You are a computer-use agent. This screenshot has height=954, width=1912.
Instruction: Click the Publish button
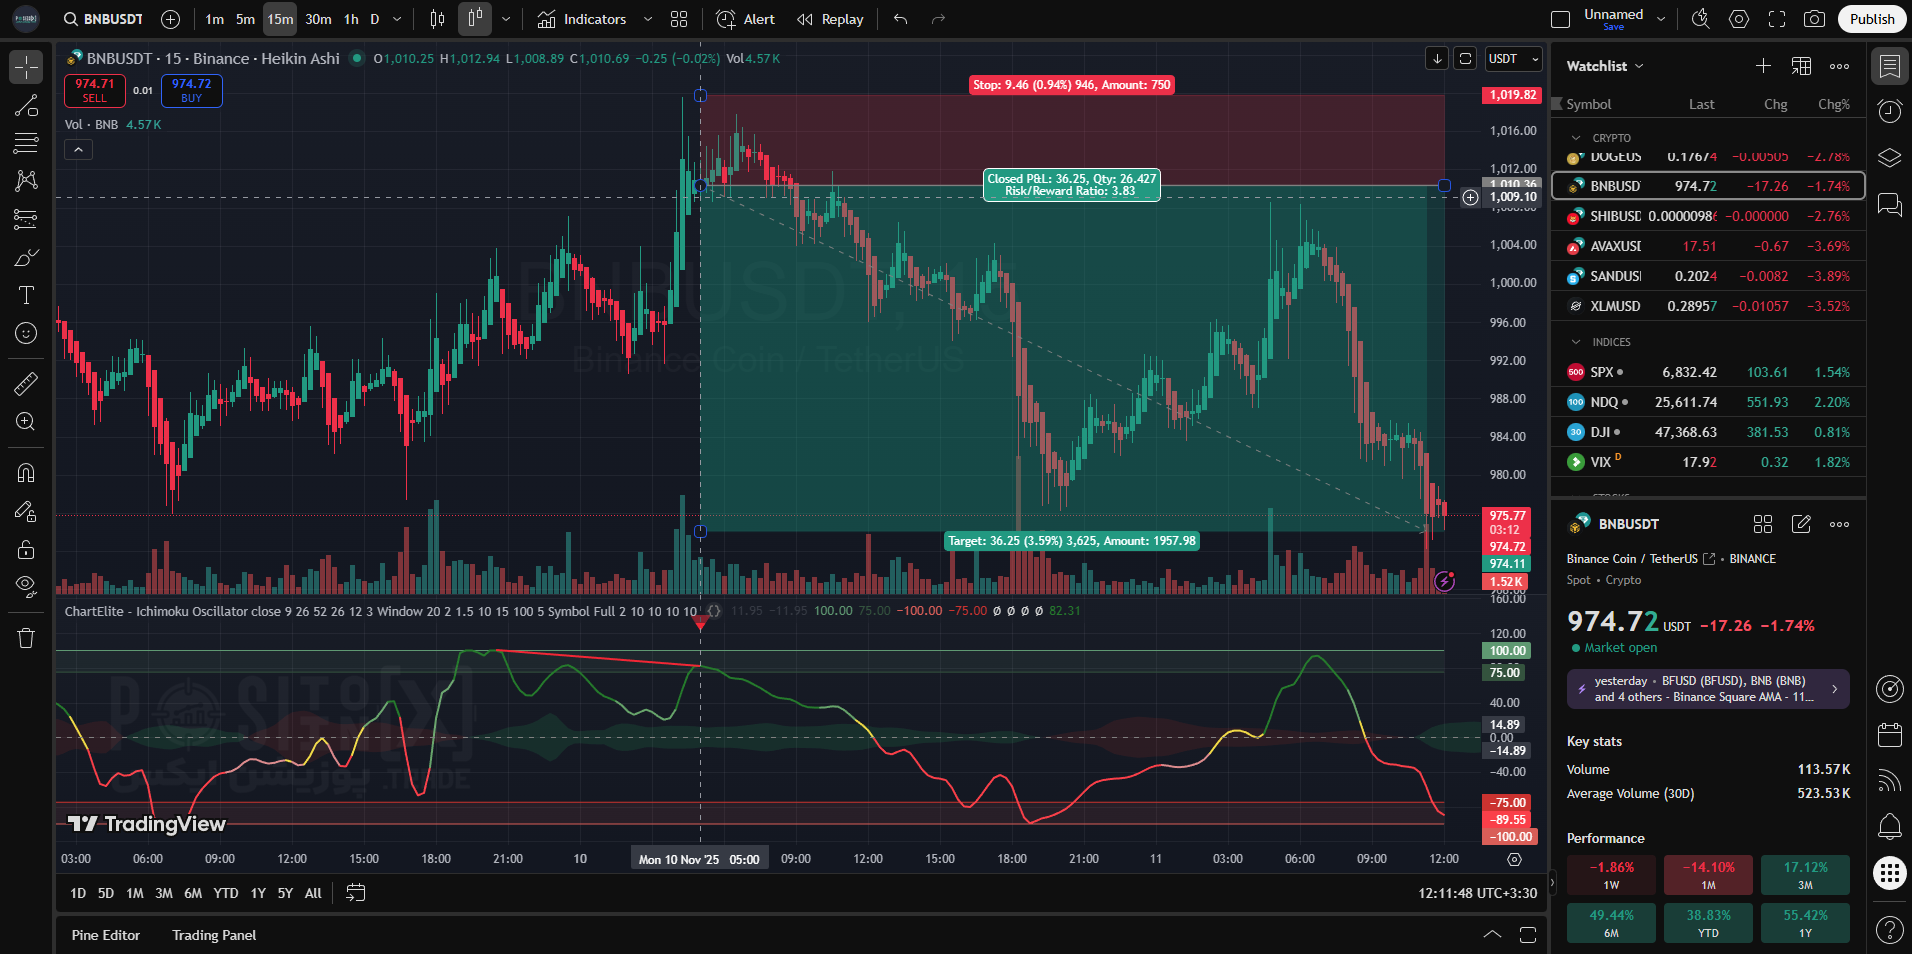[x=1871, y=19]
